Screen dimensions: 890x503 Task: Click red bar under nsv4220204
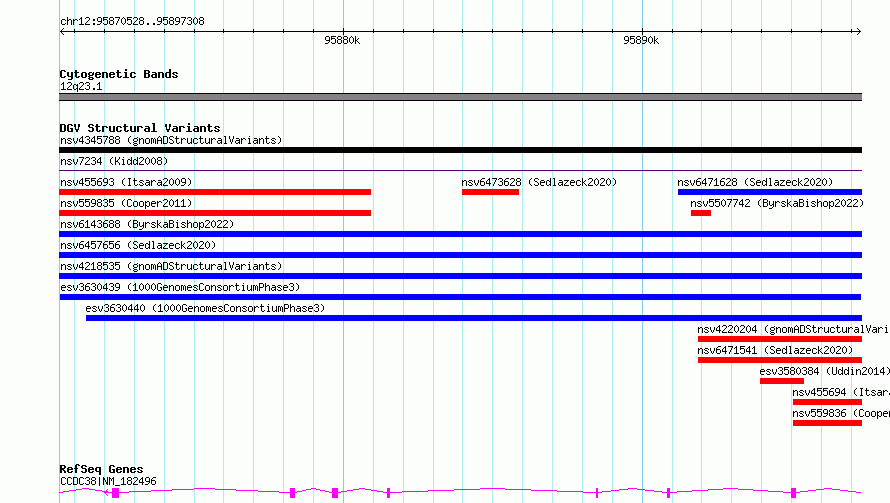click(780, 339)
